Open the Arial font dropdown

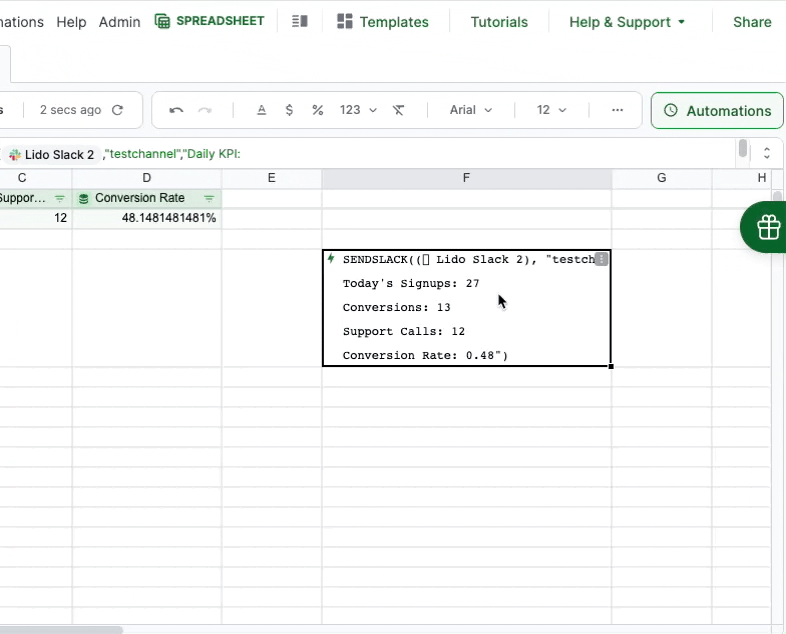[471, 110]
